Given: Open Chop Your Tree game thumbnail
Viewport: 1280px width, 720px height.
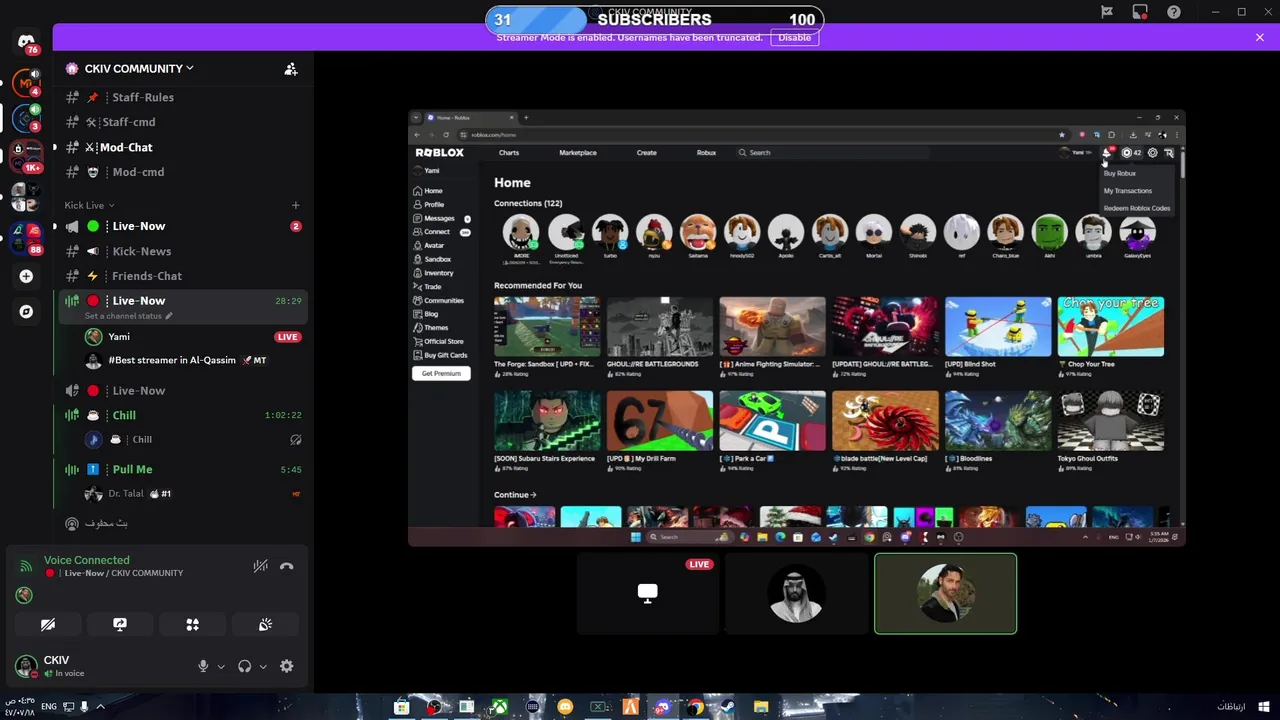Looking at the screenshot, I should pos(1111,326).
